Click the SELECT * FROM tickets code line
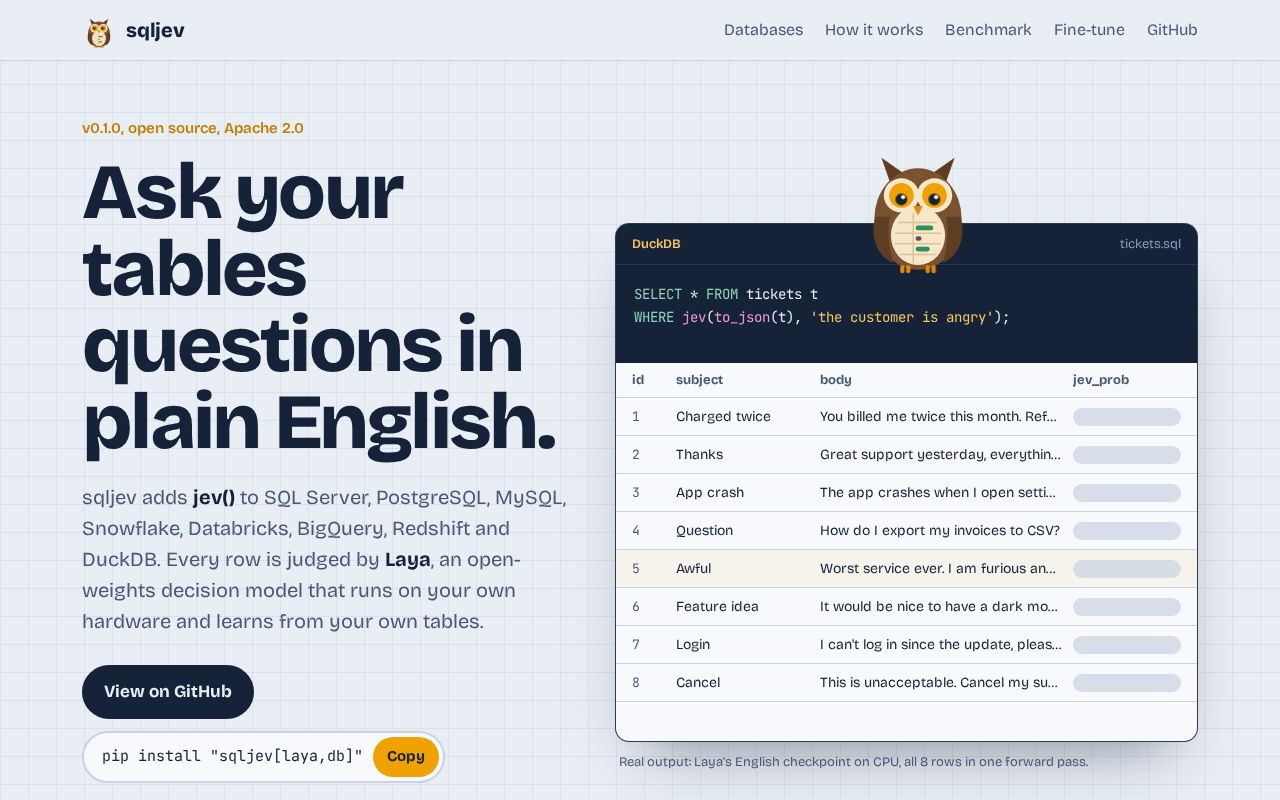The height and width of the screenshot is (800, 1280). coord(726,294)
